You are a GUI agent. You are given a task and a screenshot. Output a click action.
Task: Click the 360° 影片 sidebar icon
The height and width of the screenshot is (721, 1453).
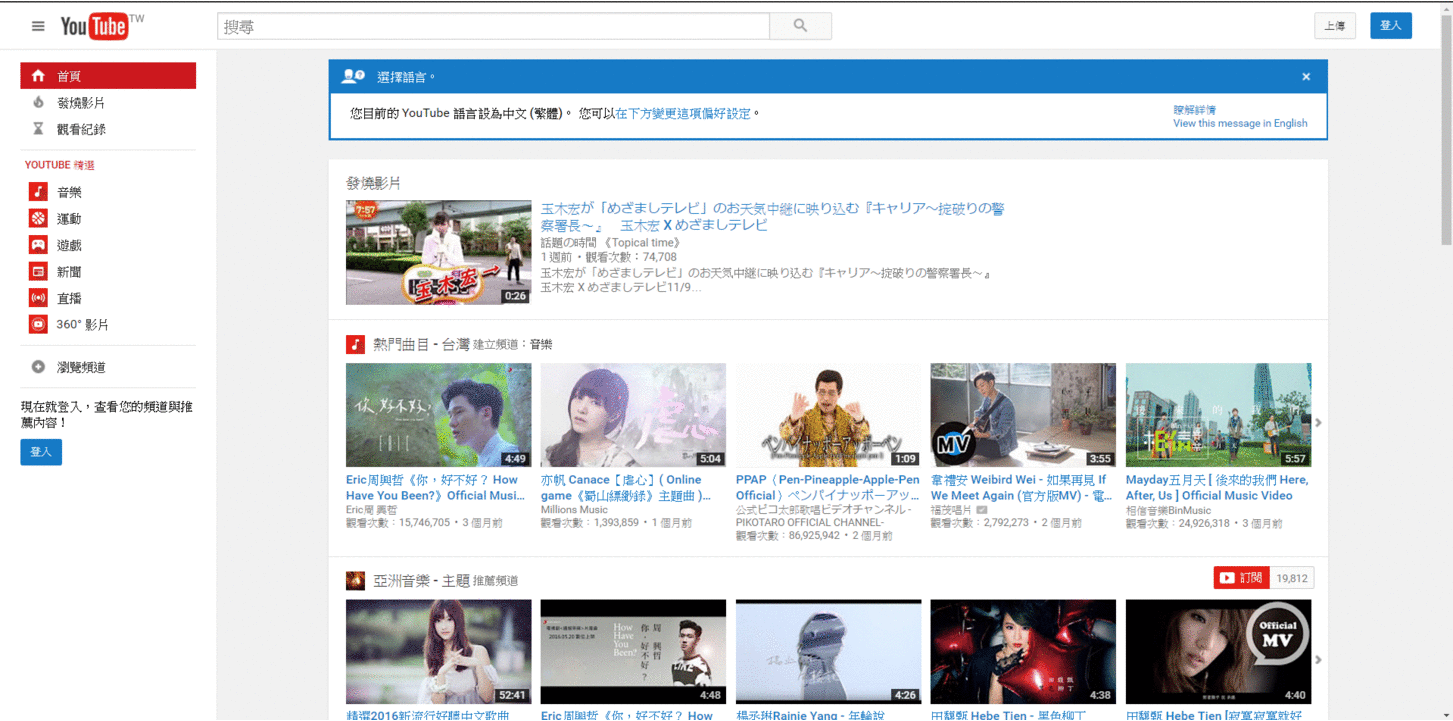point(38,324)
